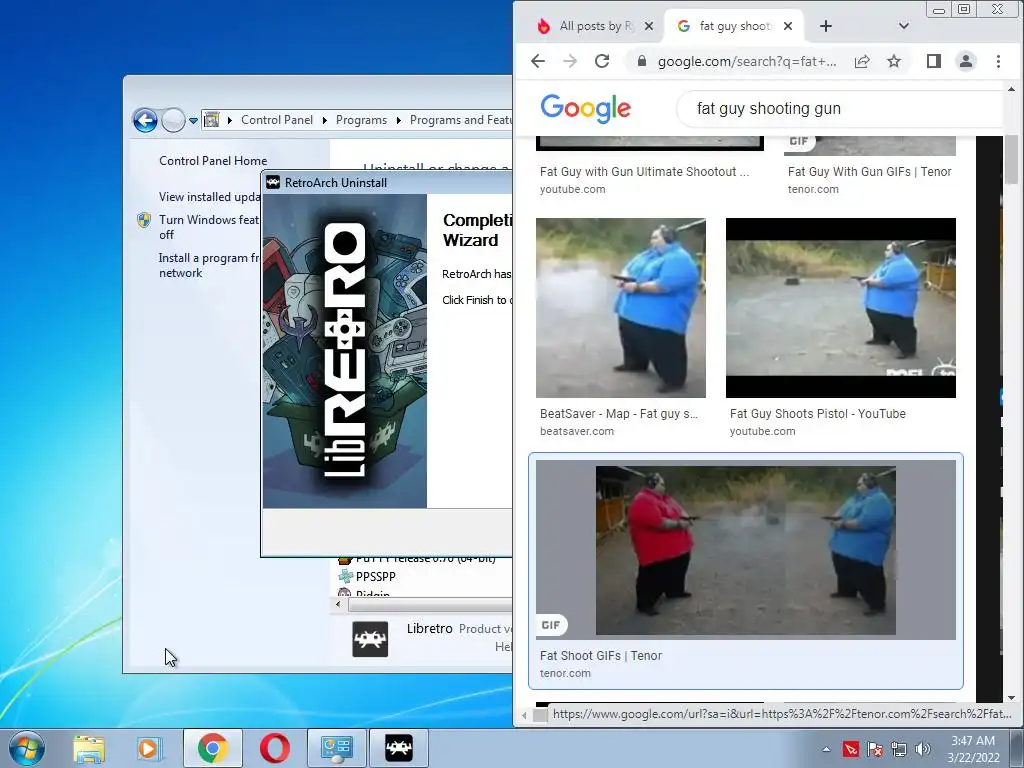Open 'Install a program from network' link
The image size is (1024, 768).
(x=208, y=265)
